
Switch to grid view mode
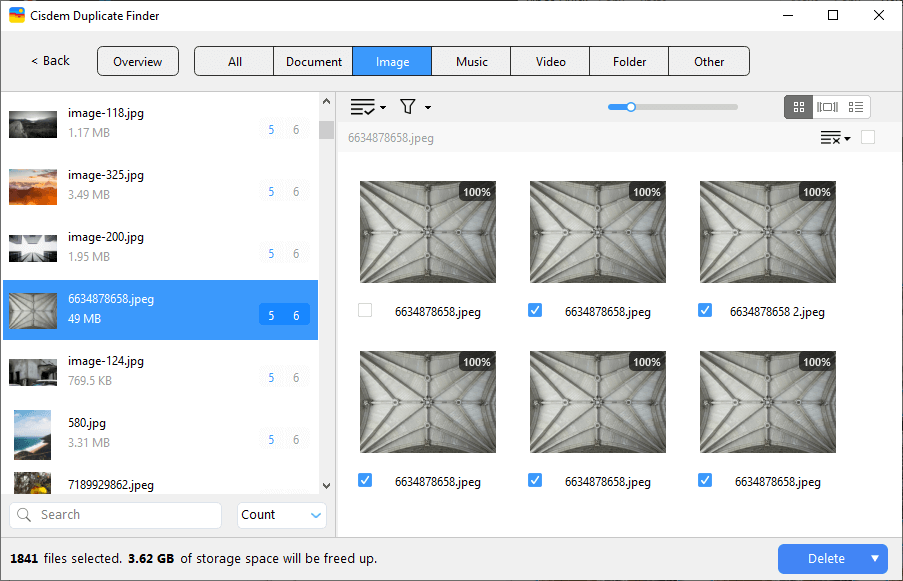coord(798,107)
